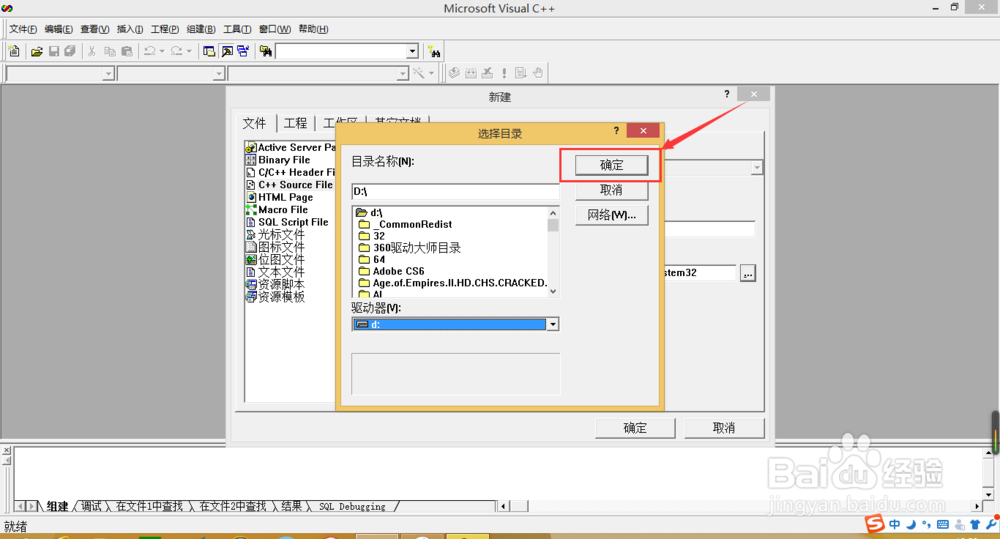This screenshot has width=1000, height=539.
Task: Click the Open file folder icon
Action: pyautogui.click(x=37, y=51)
